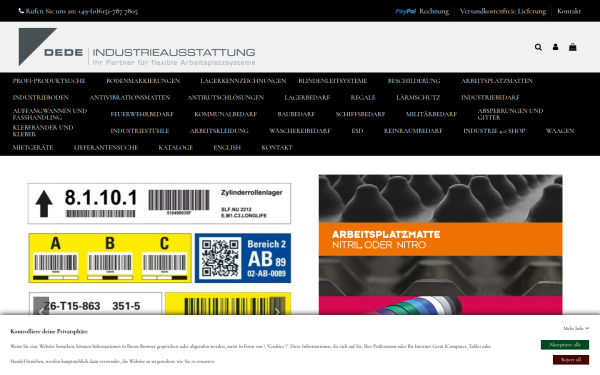
Task: Open Baubedarf menu item
Action: [296, 114]
